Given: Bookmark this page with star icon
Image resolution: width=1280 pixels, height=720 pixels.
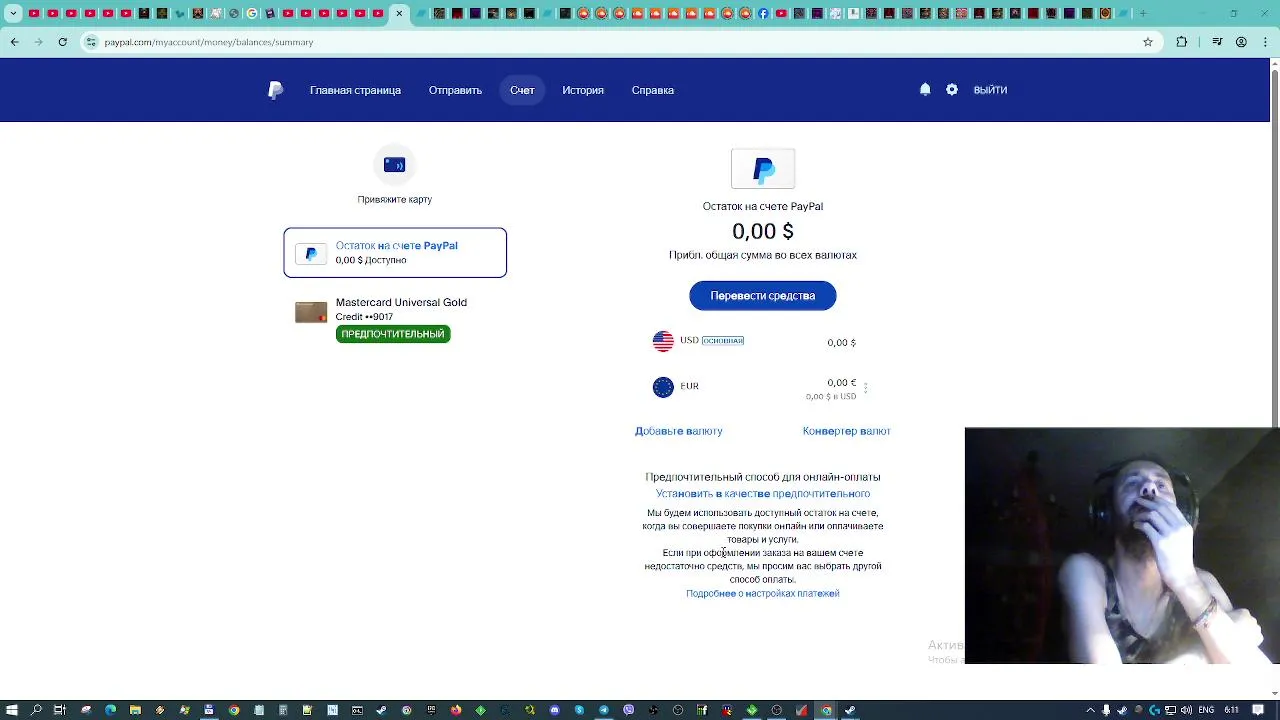Looking at the screenshot, I should tap(1148, 42).
